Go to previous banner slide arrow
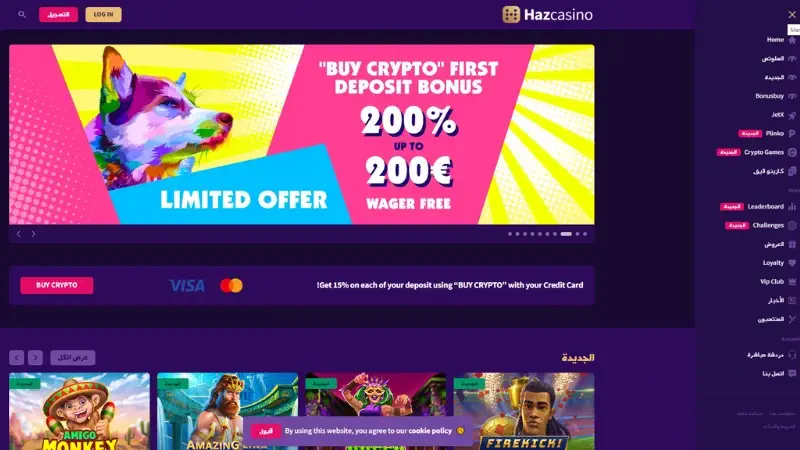This screenshot has height=450, width=800. [x=19, y=234]
